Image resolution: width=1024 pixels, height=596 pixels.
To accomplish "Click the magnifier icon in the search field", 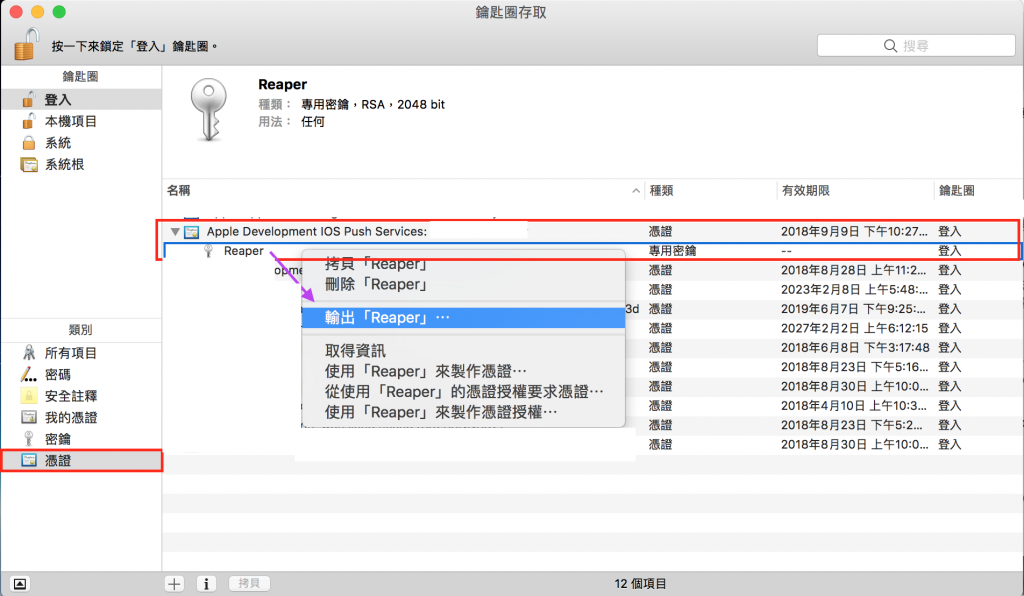I will pos(890,46).
